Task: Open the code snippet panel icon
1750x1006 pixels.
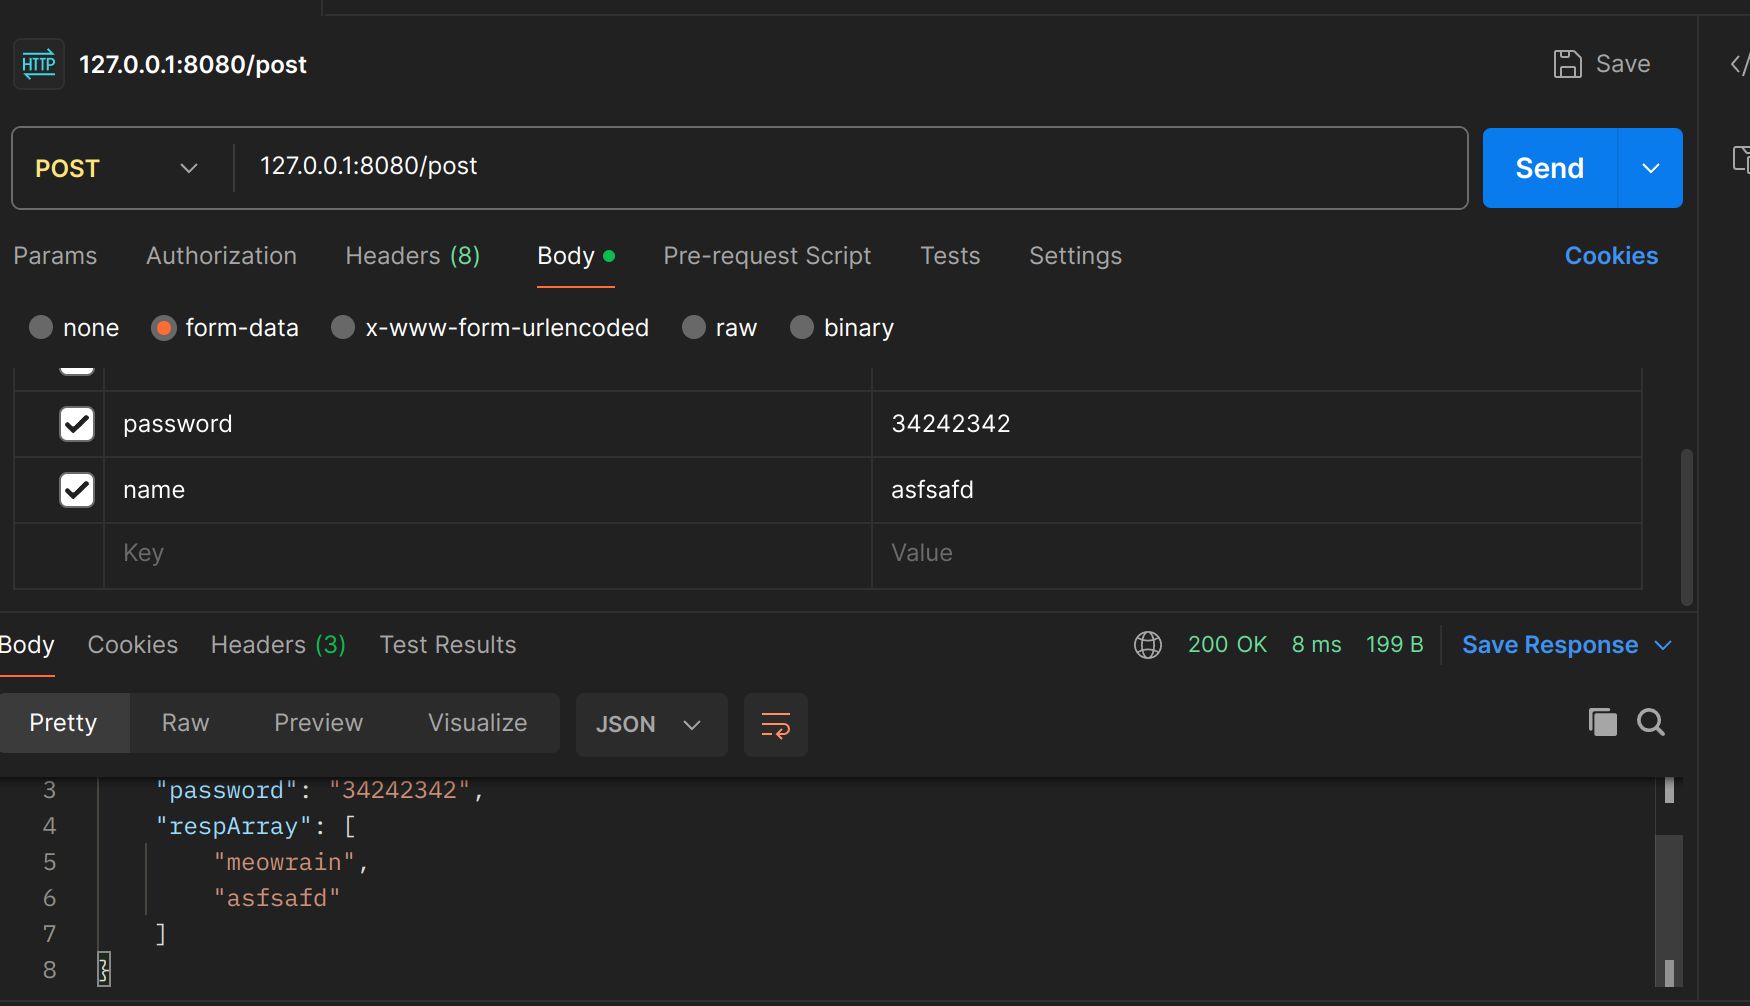Action: [1738, 65]
